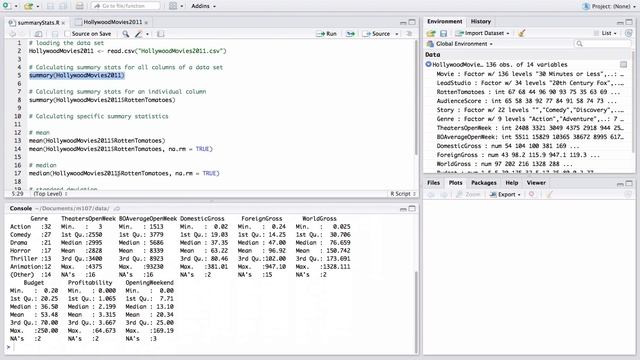Click the read.csv line 2
The image size is (640, 360).
click(x=127, y=51)
